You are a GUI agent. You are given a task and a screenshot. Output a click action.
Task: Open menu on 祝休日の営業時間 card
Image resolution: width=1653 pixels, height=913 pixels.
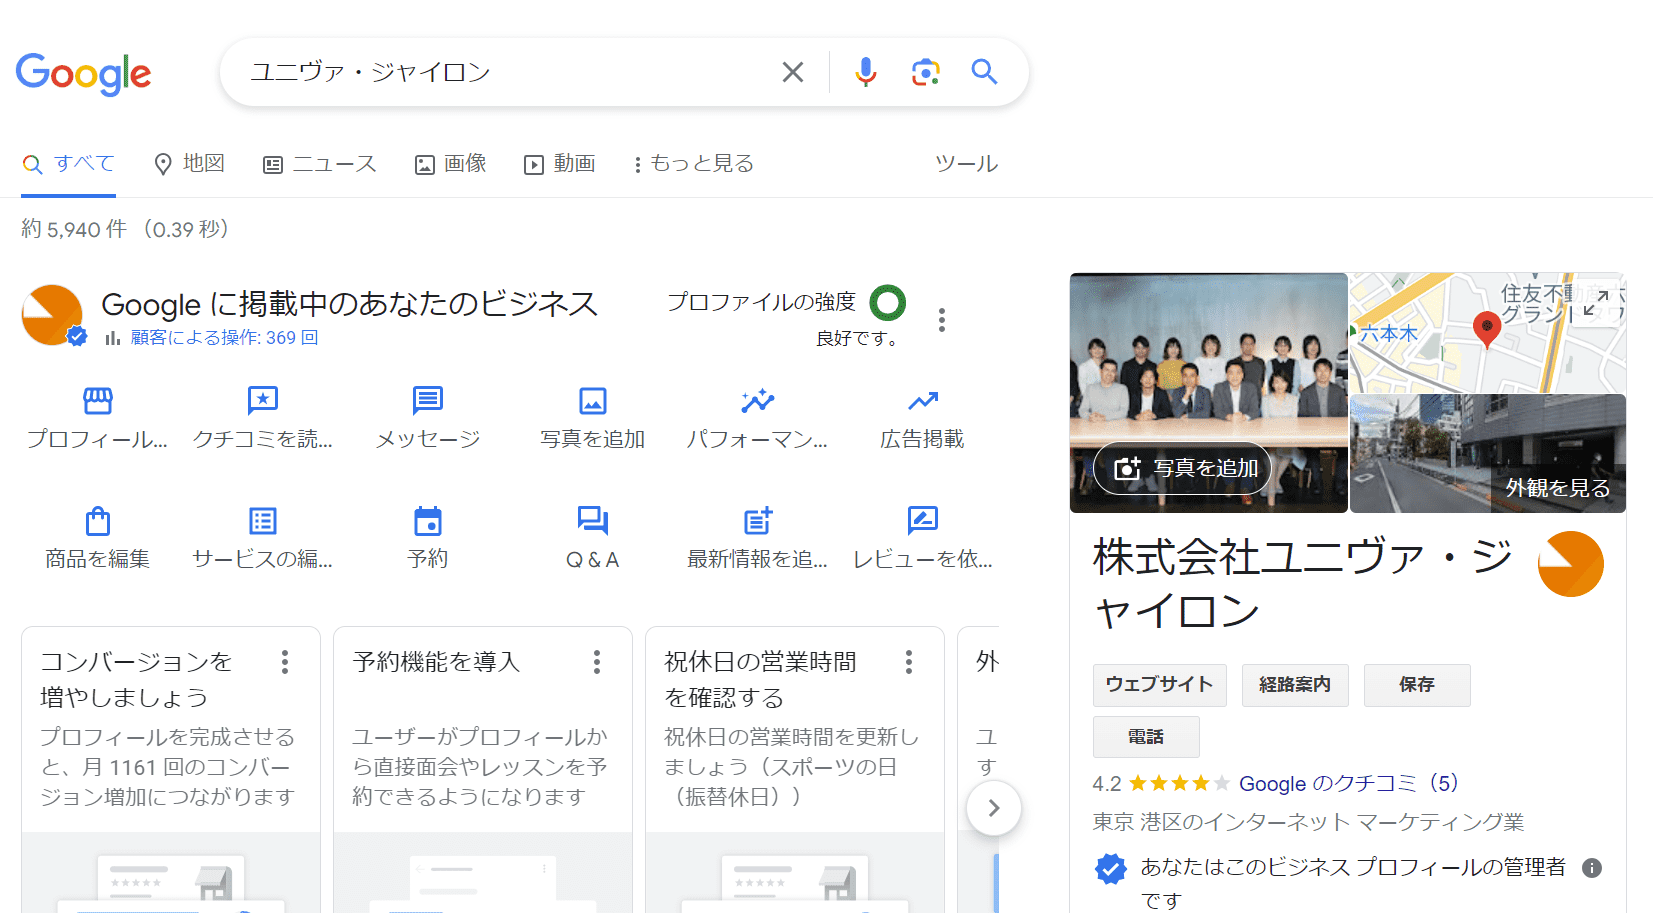(x=909, y=662)
